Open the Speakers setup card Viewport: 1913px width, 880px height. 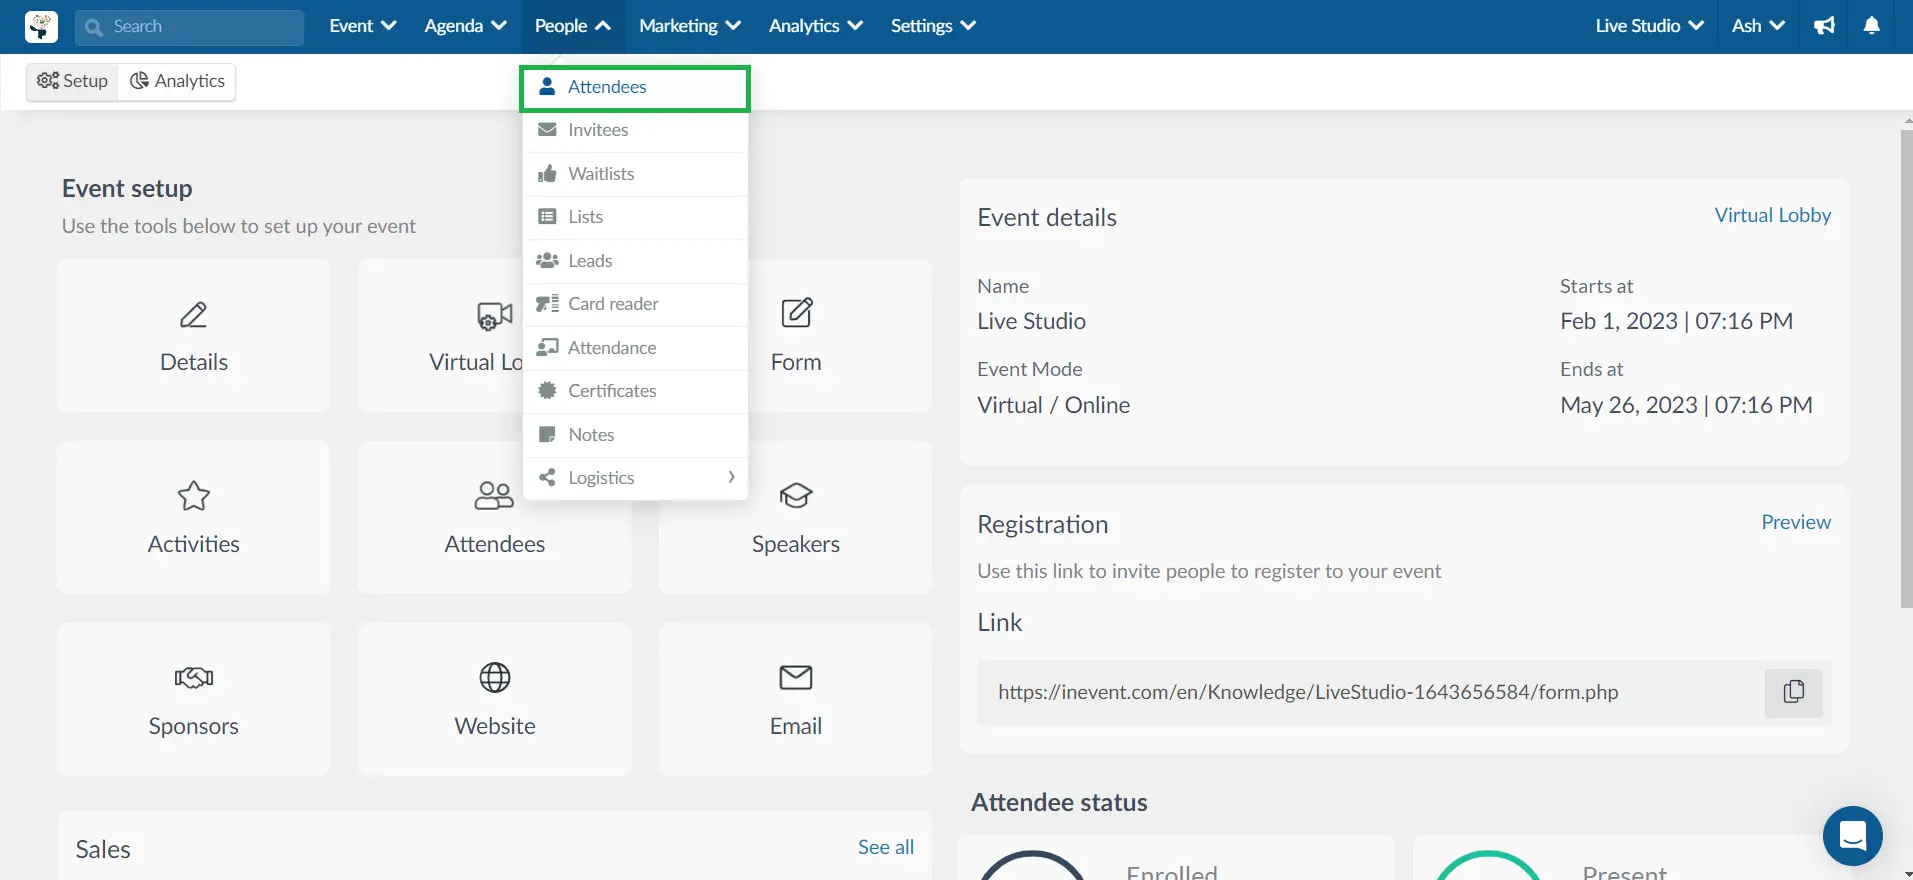tap(796, 517)
